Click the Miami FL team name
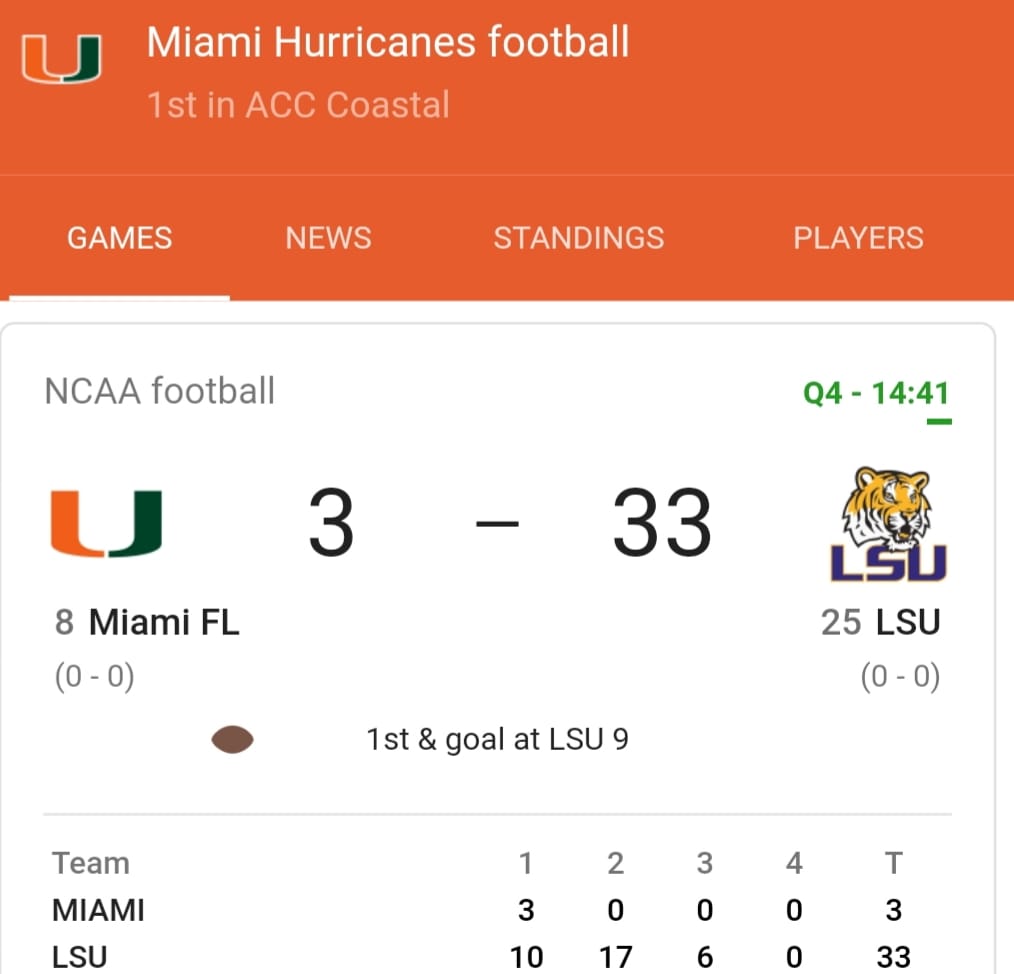This screenshot has height=974, width=1014. (164, 622)
